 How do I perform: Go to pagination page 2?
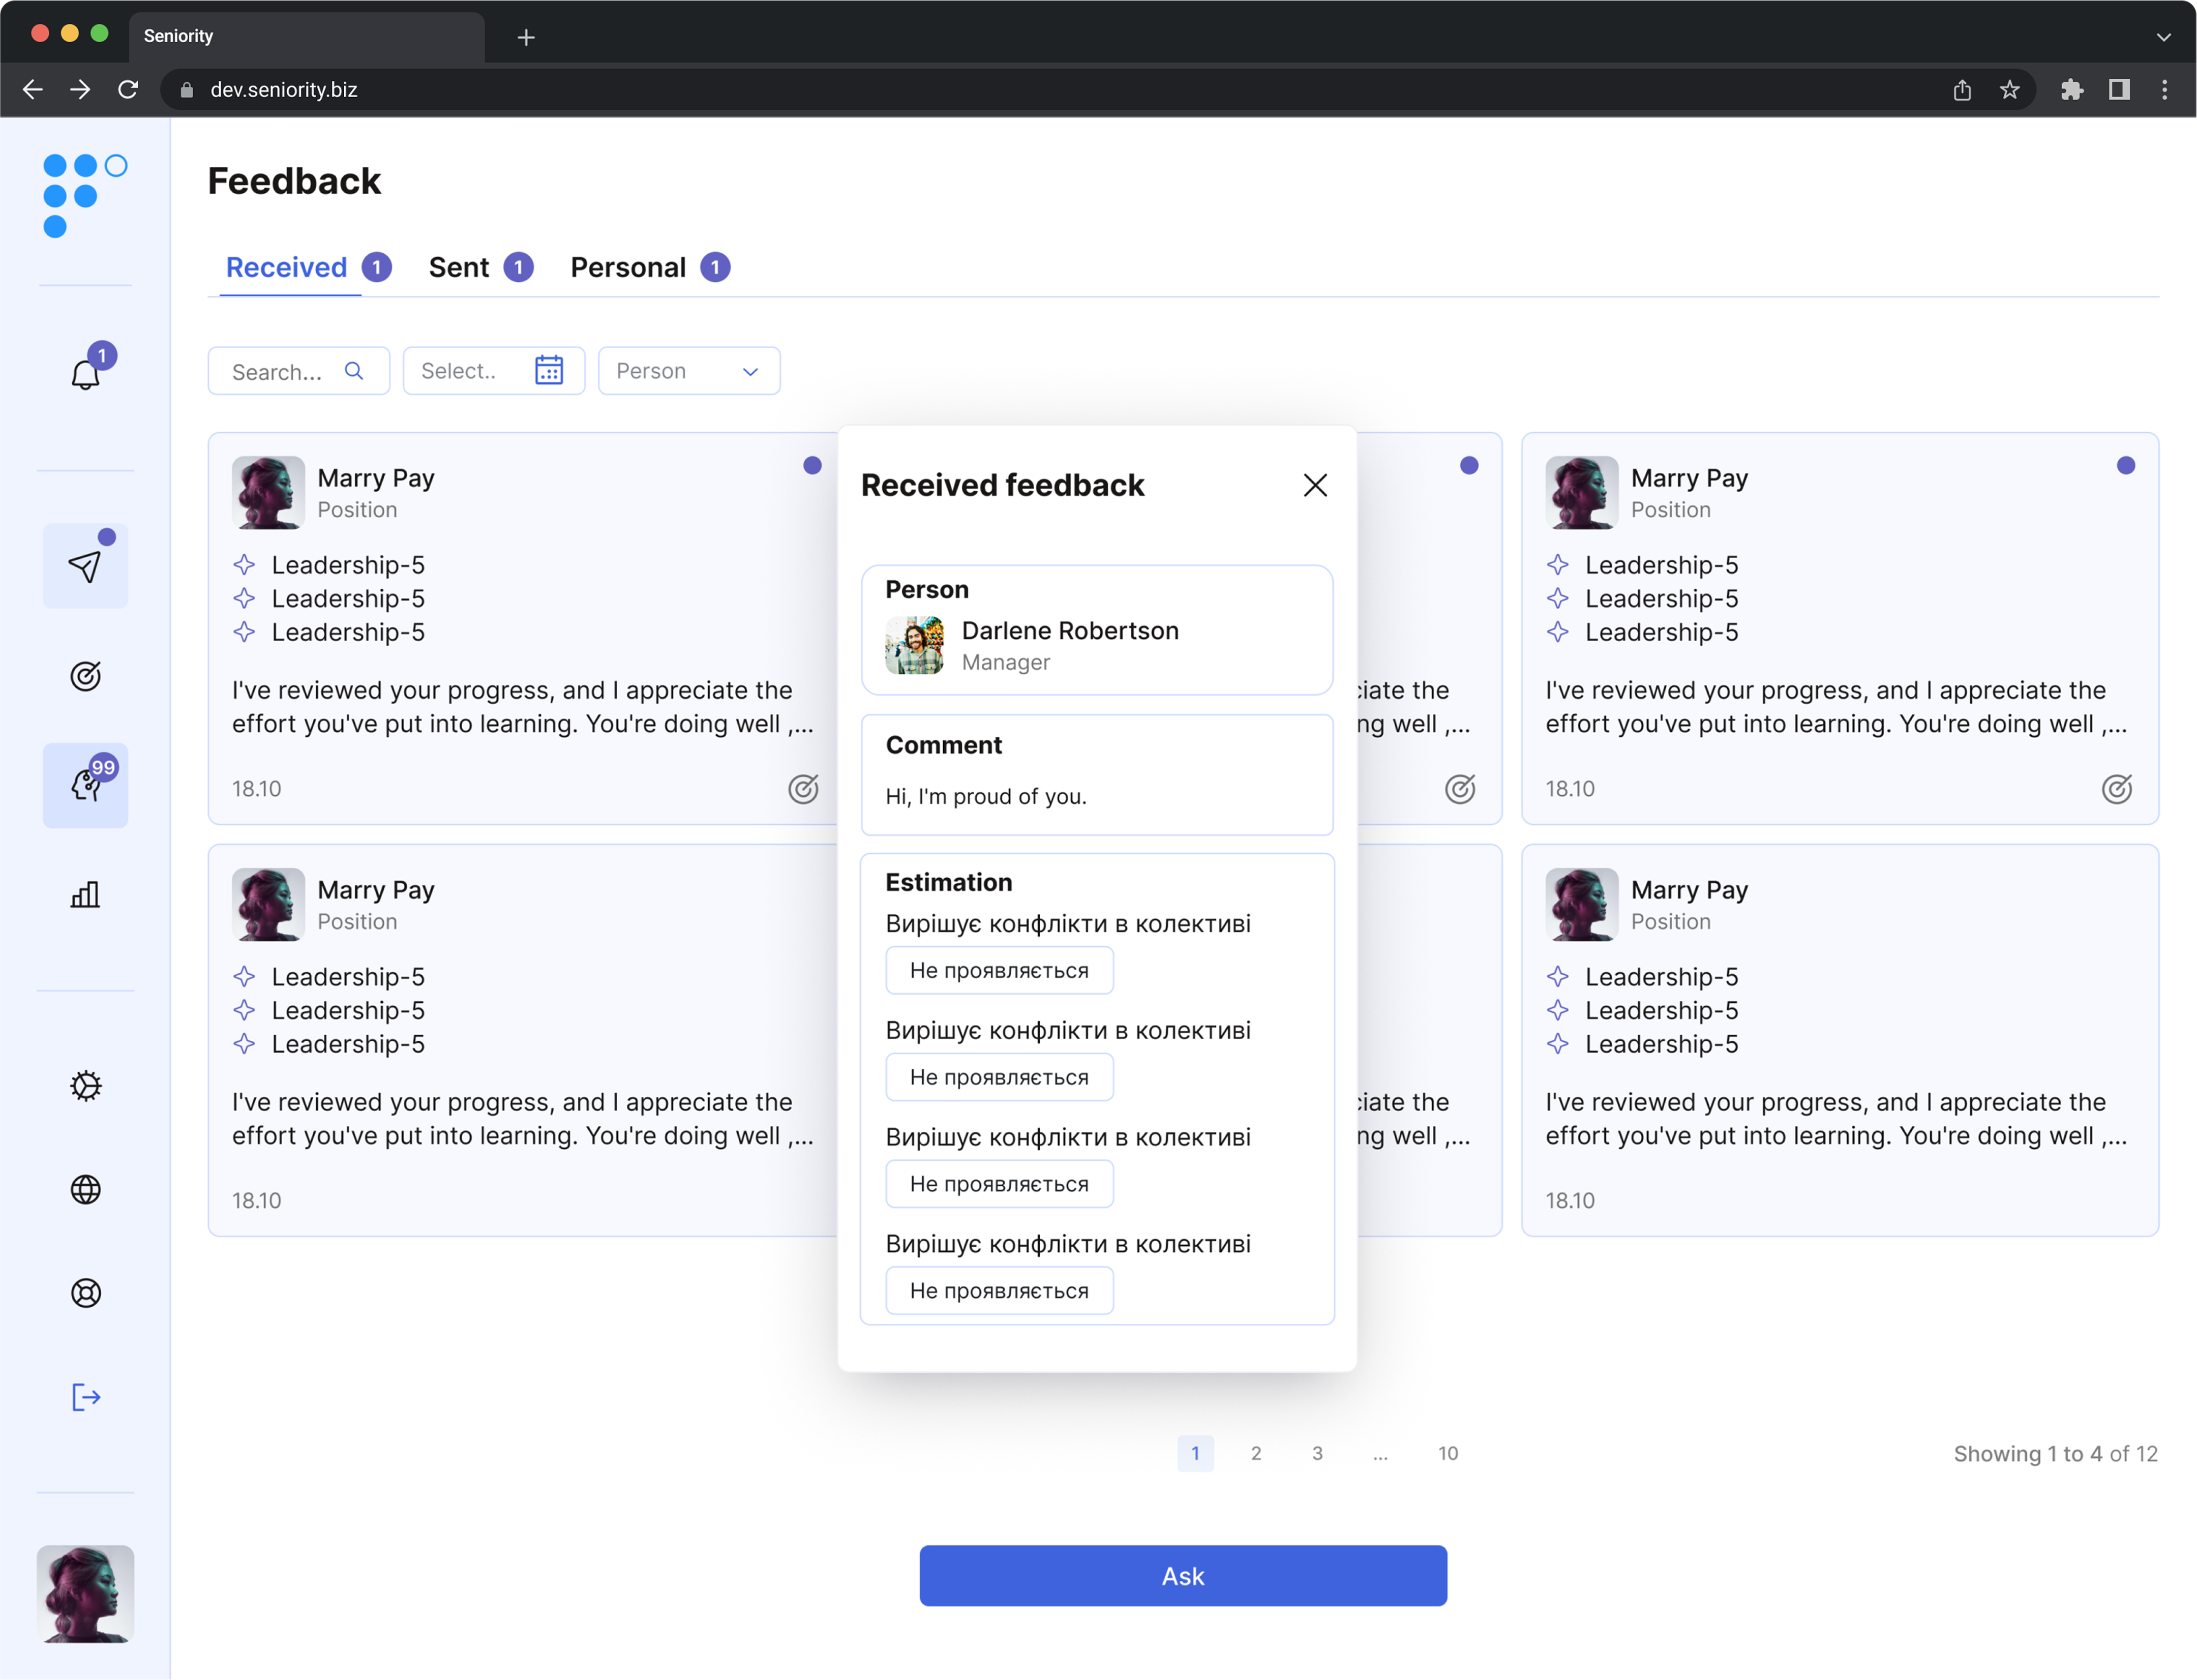pos(1256,1453)
